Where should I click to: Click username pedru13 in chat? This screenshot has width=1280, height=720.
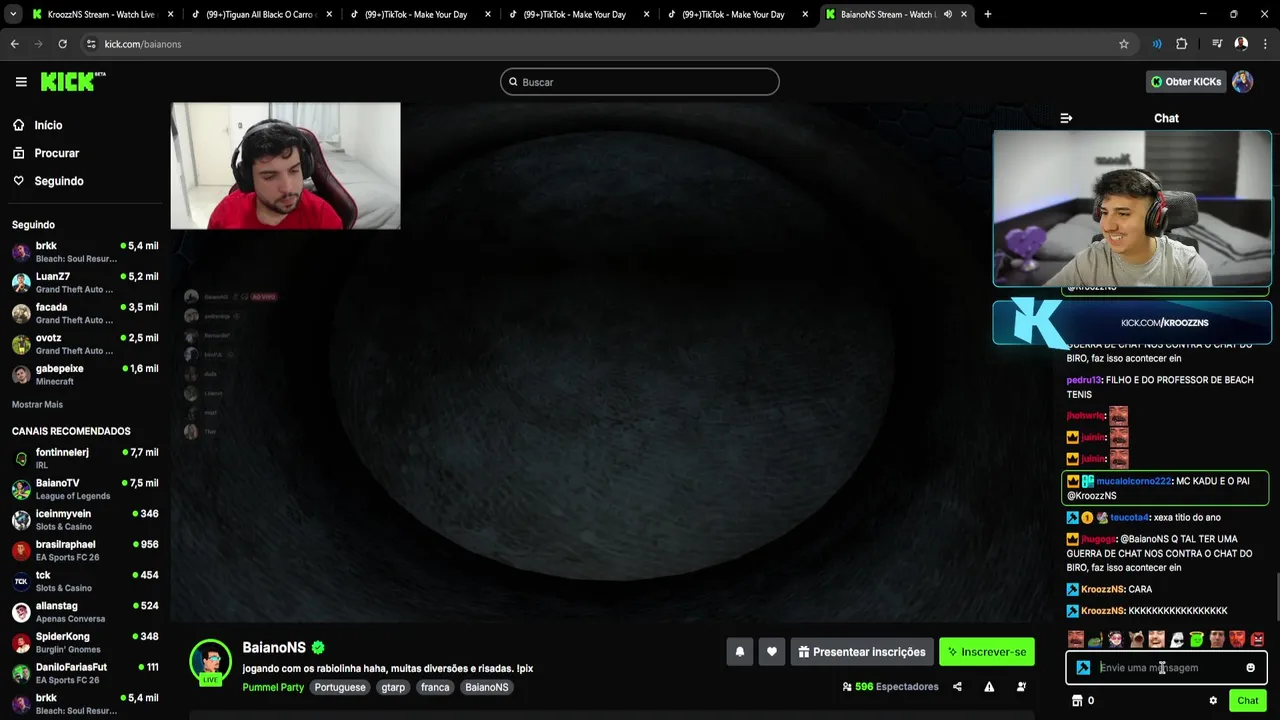tap(1083, 380)
